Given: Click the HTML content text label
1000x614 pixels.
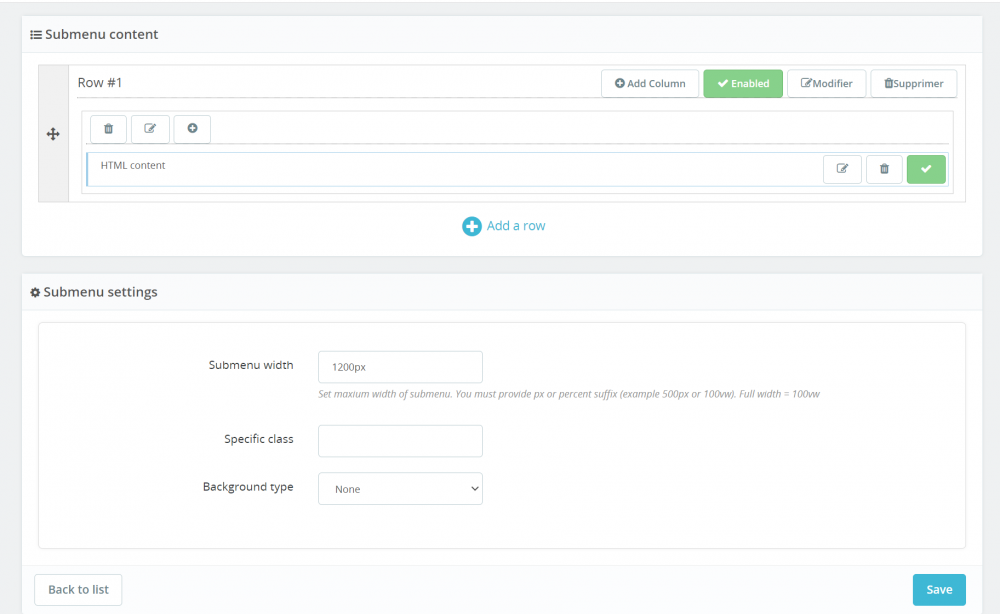Looking at the screenshot, I should [x=133, y=165].
